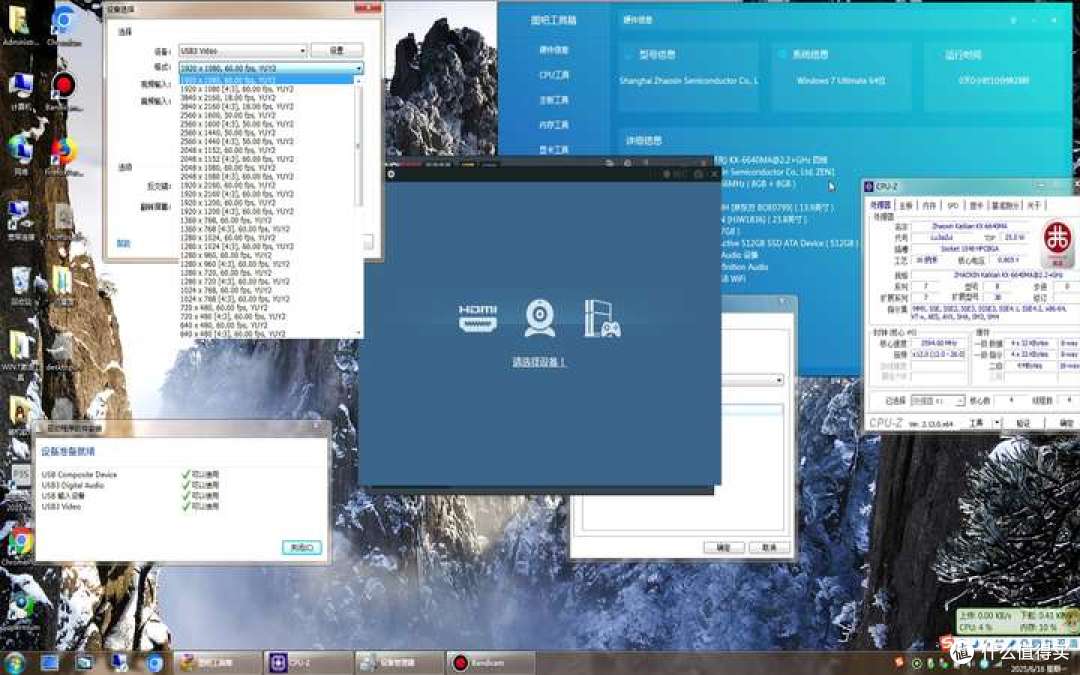
Task: Open the Mainboard tab in CPU-Z
Action: pyautogui.click(x=906, y=205)
